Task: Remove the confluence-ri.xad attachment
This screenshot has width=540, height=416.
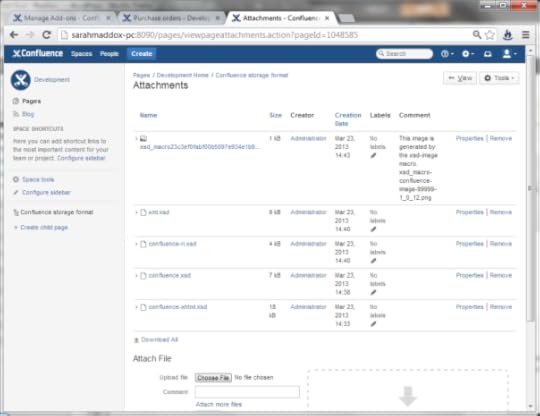Action: 501,244
